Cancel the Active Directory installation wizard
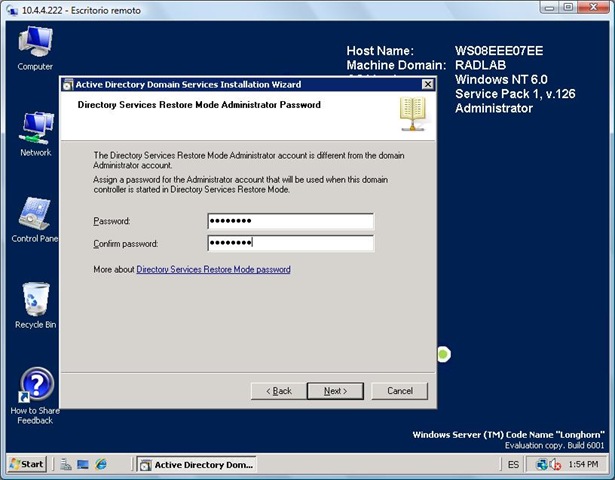Image resolution: width=615 pixels, height=480 pixels. (x=399, y=390)
